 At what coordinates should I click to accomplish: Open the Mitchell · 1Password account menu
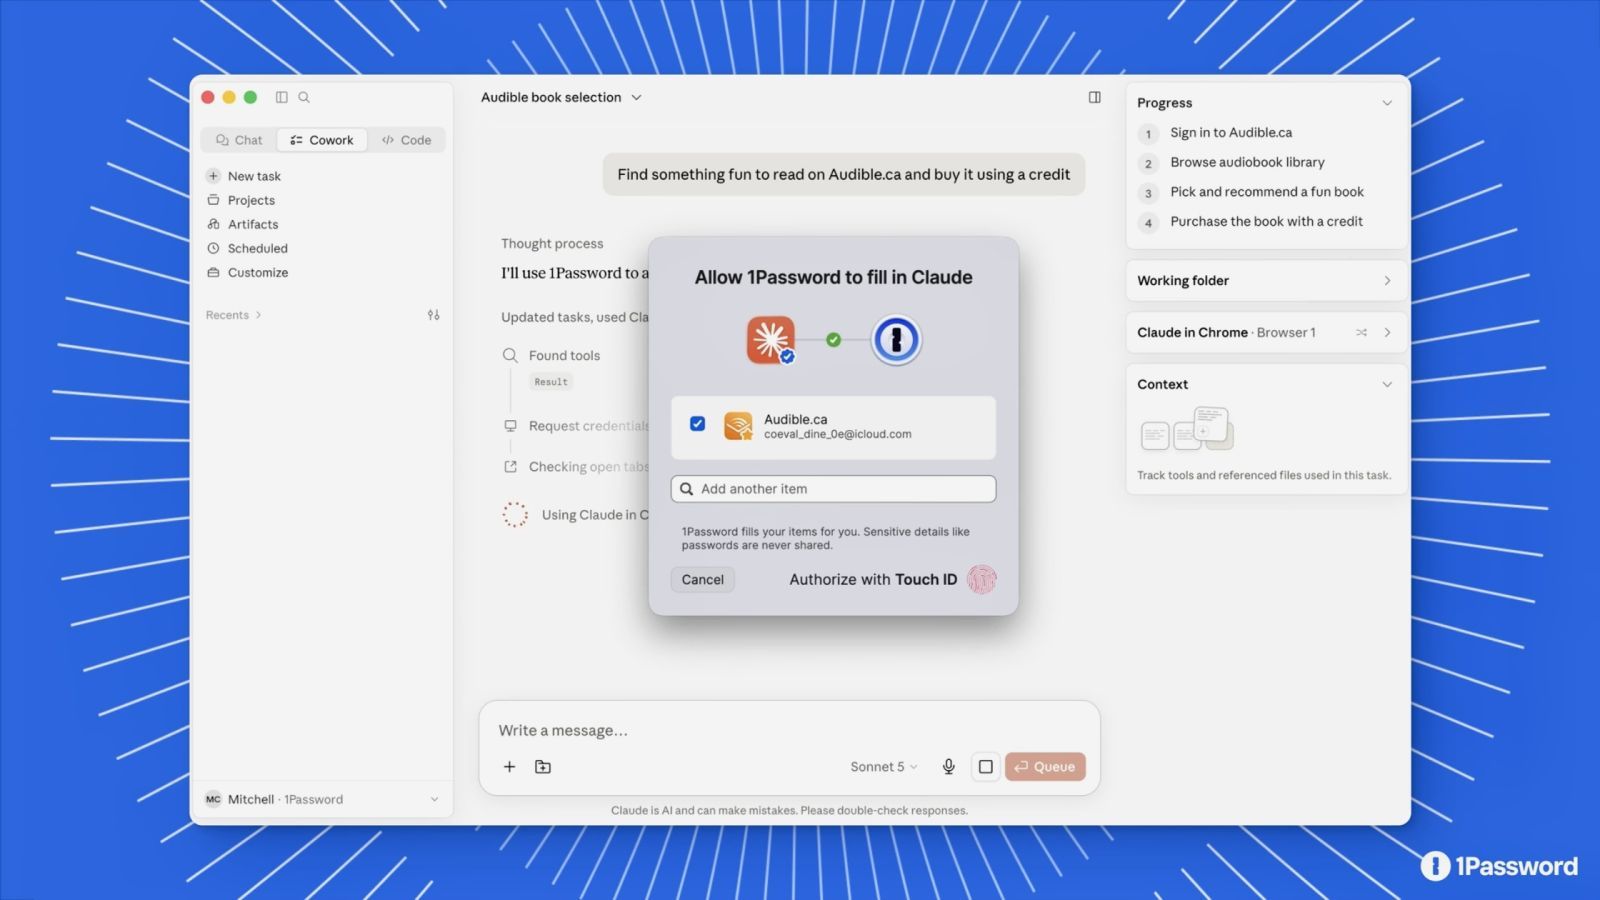[x=322, y=799]
